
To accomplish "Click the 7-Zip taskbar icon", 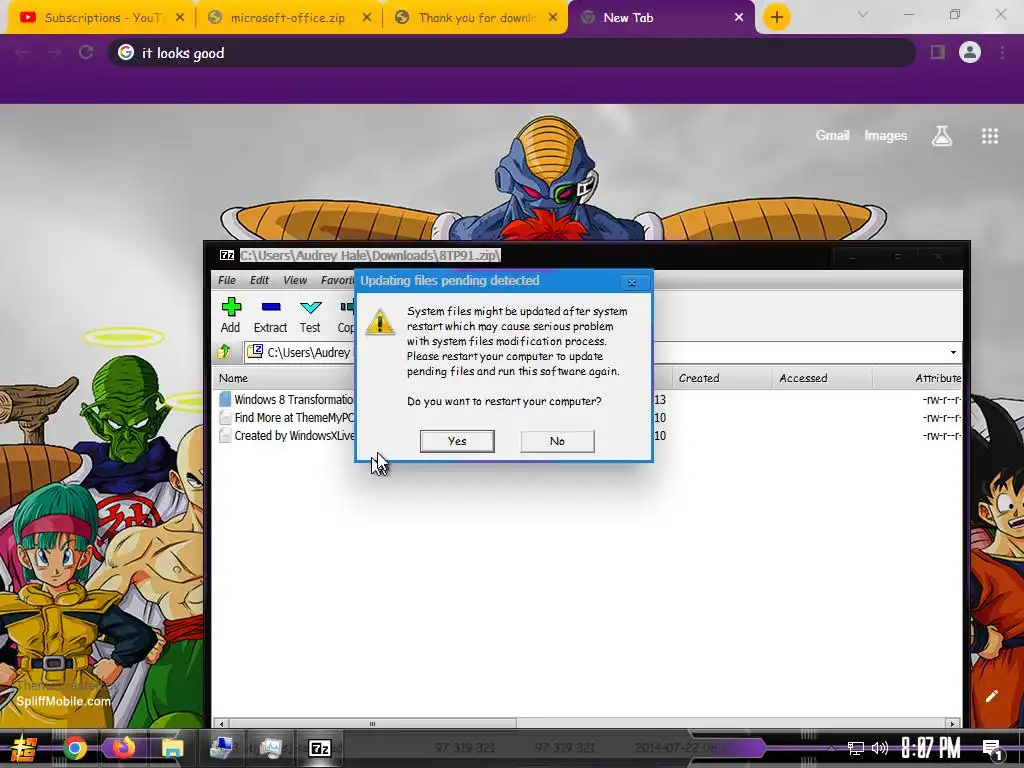I will click(319, 748).
